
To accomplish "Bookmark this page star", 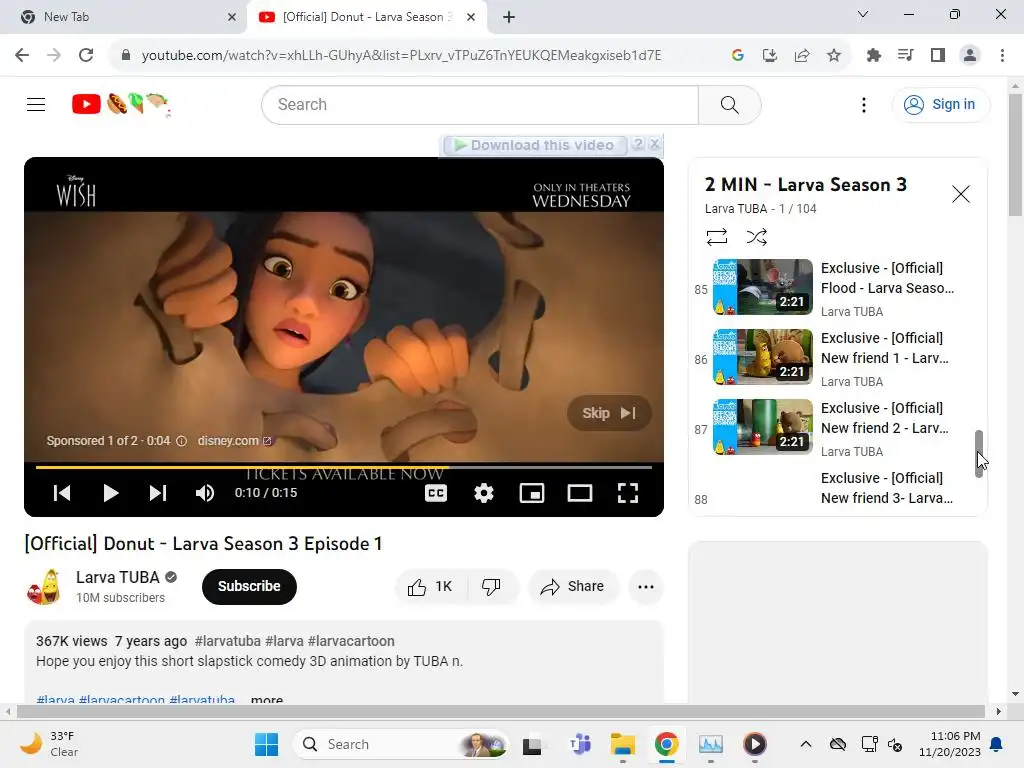I will click(x=833, y=56).
